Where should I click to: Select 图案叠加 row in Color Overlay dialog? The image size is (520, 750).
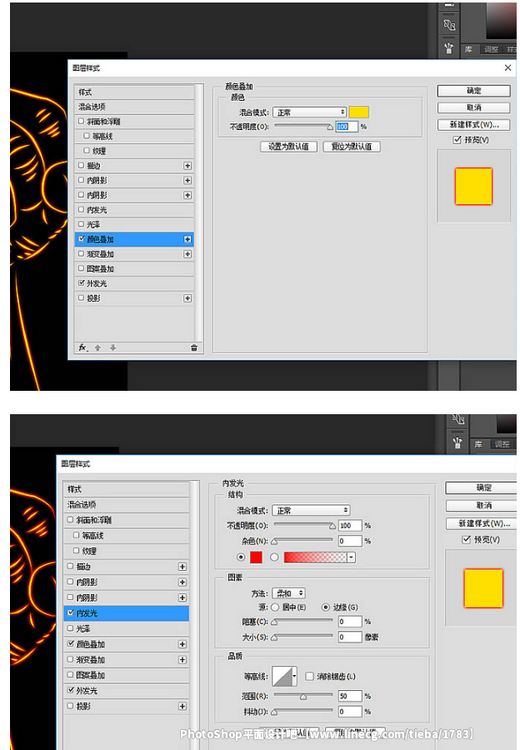click(x=134, y=269)
